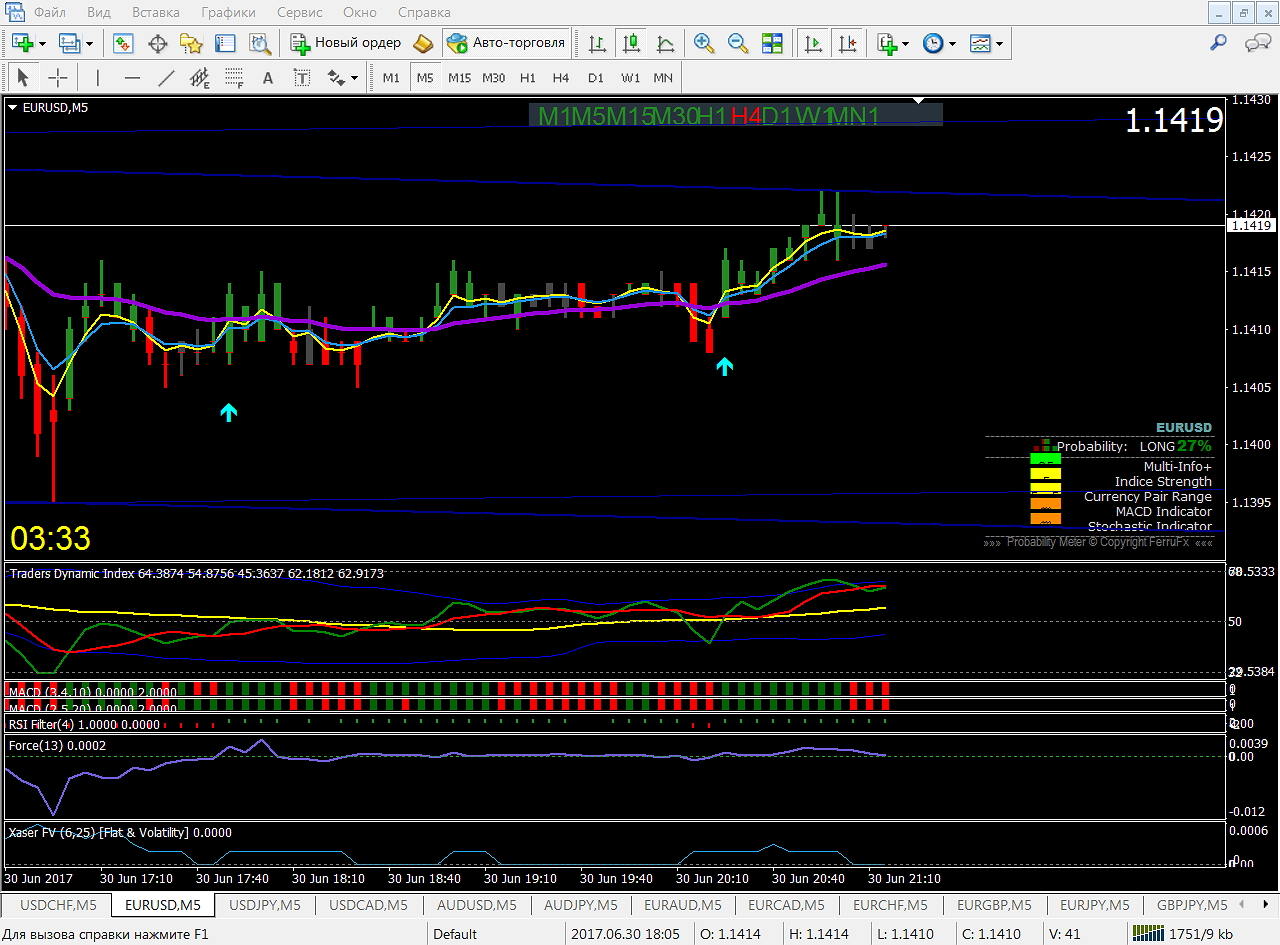The height and width of the screenshot is (945, 1280).
Task: Expand the arrow objects dropdown
Action: [354, 77]
